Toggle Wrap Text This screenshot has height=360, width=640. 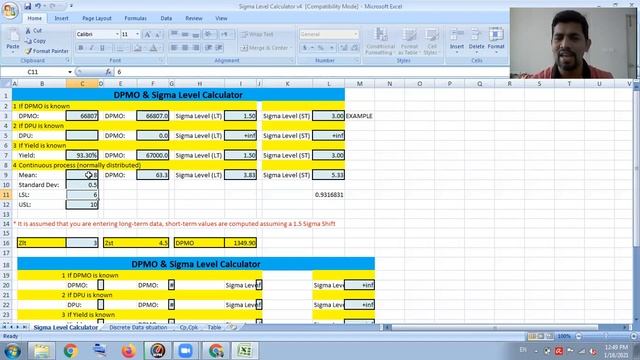pyautogui.click(x=258, y=34)
